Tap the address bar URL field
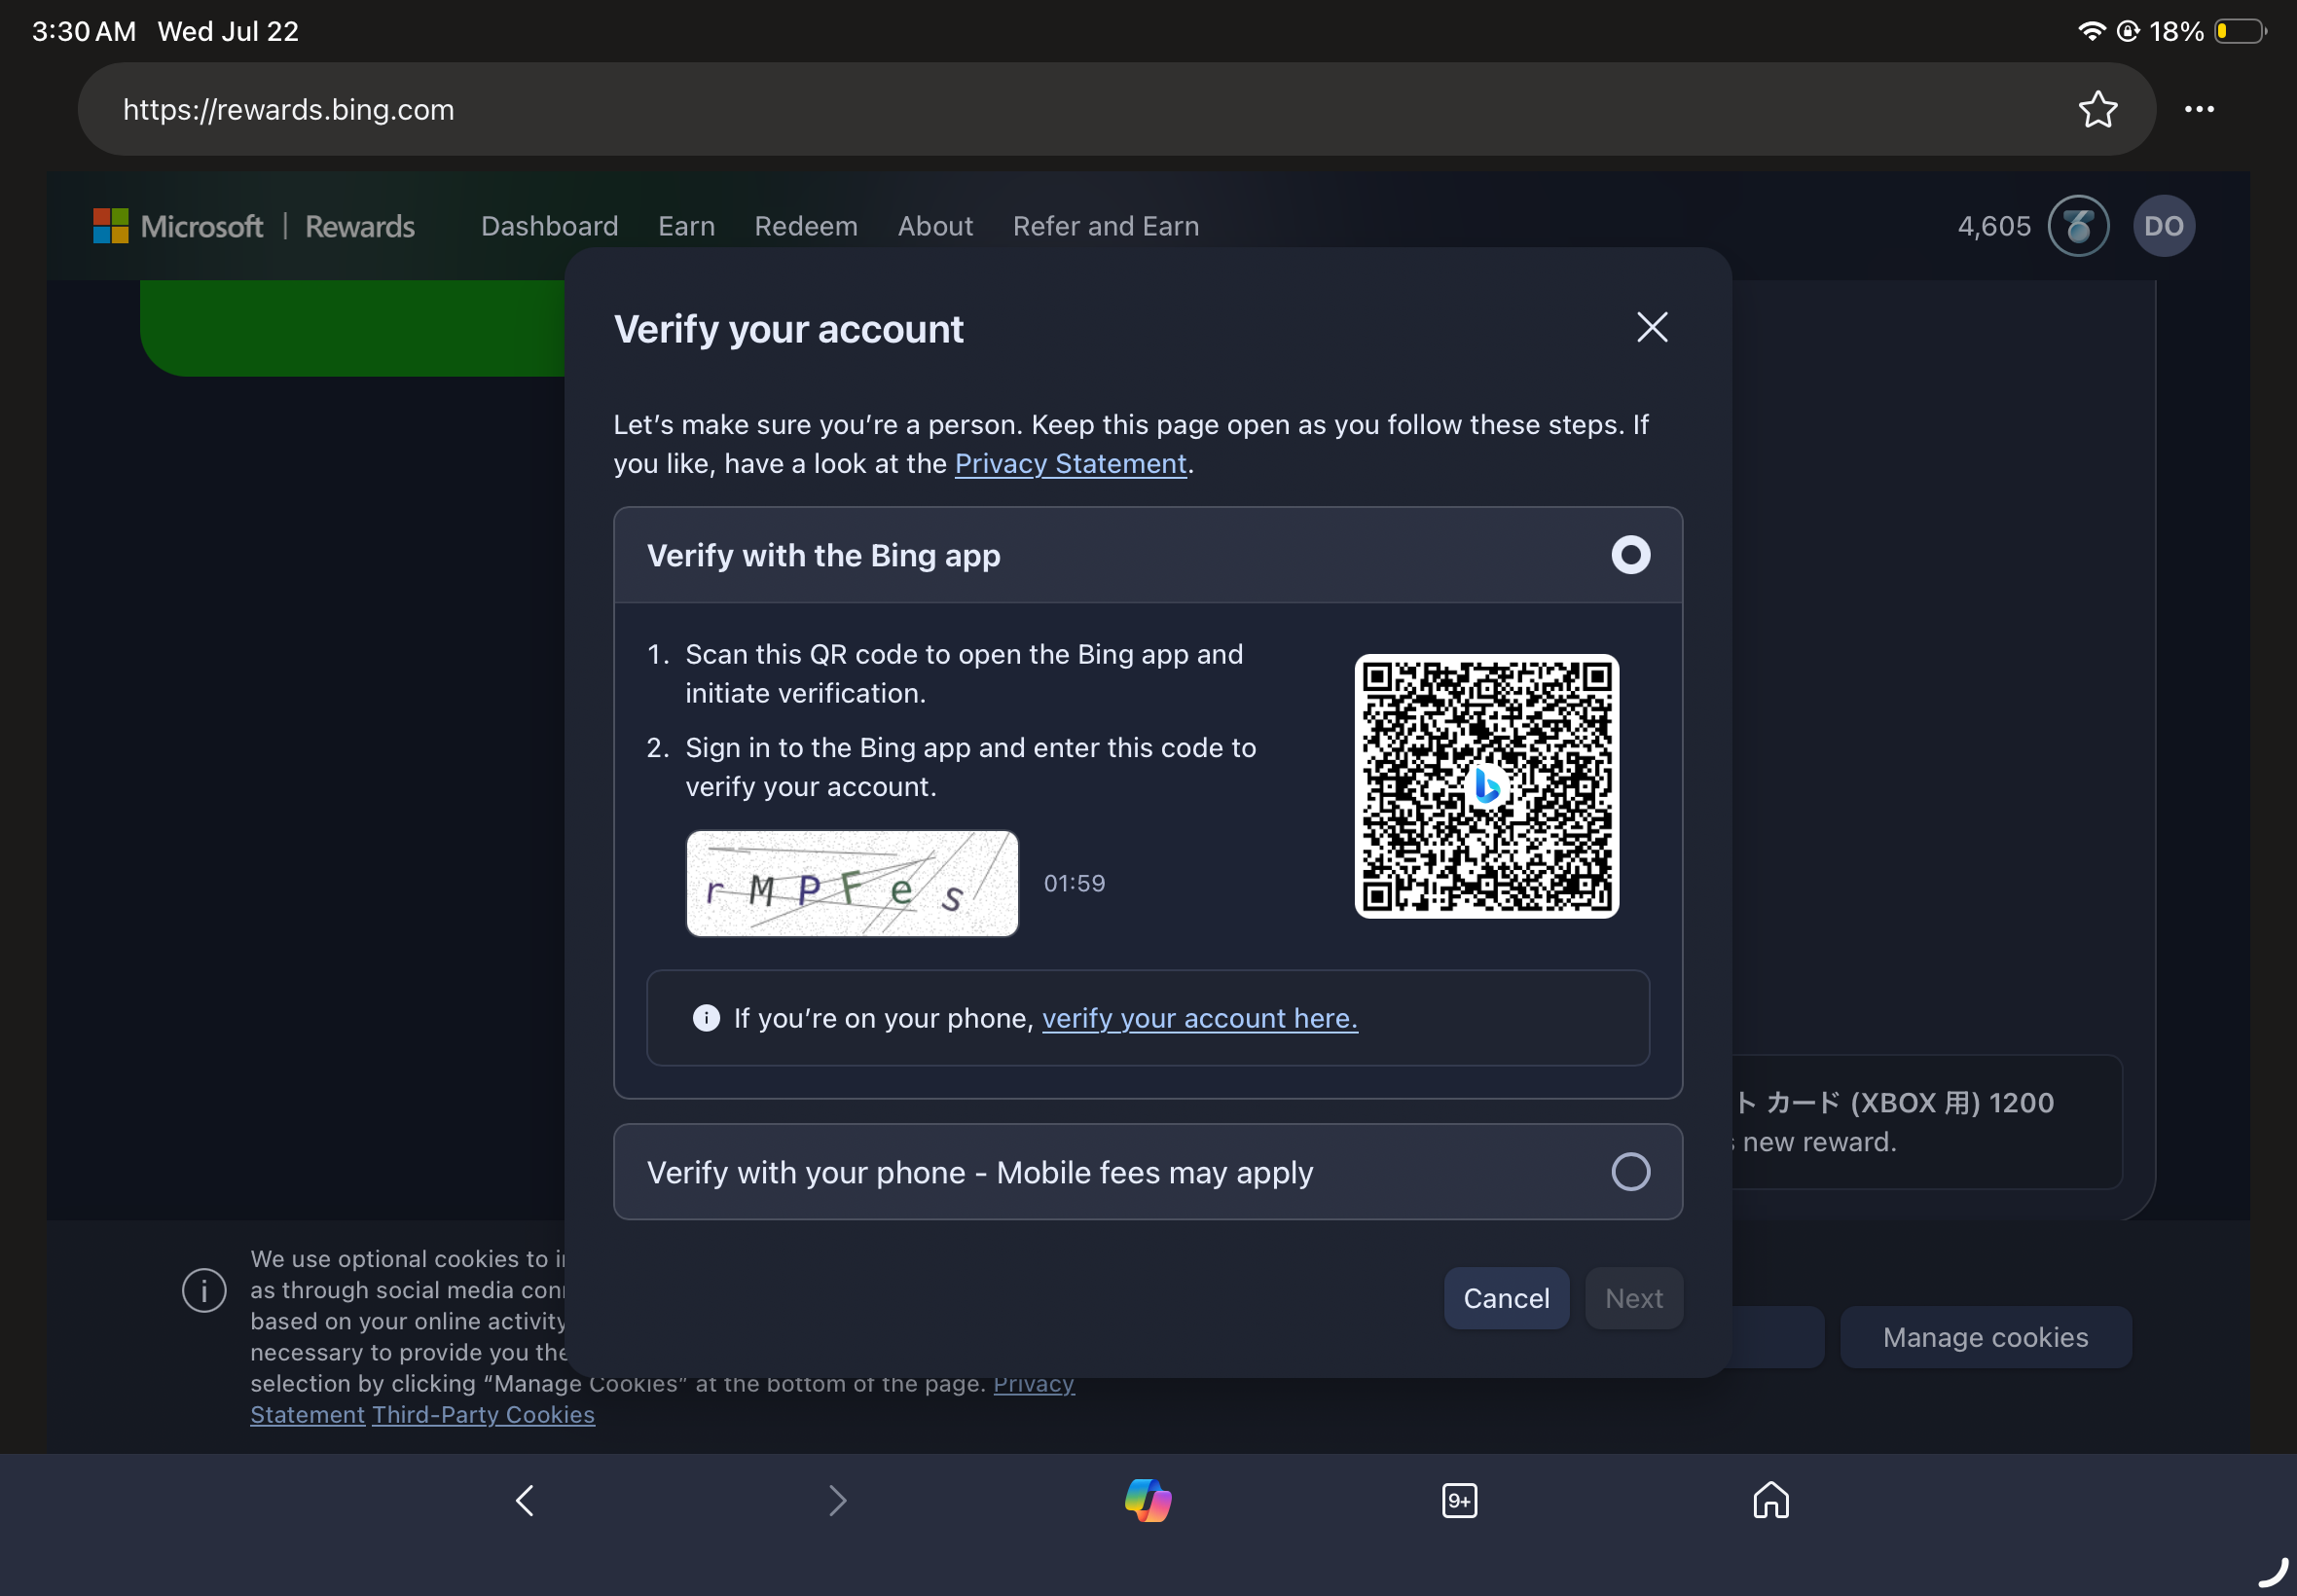The width and height of the screenshot is (2297, 1596). 1116,109
